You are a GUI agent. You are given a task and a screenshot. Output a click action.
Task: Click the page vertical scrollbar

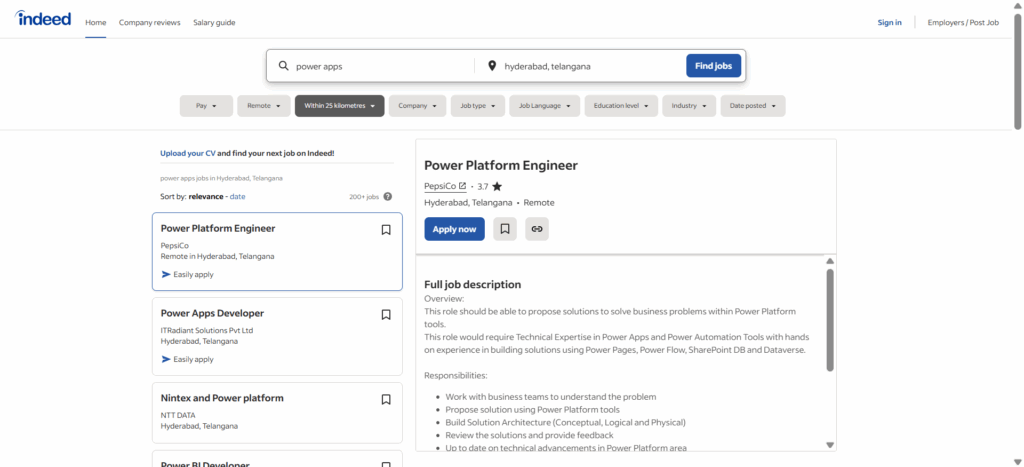pyautogui.click(x=1017, y=71)
